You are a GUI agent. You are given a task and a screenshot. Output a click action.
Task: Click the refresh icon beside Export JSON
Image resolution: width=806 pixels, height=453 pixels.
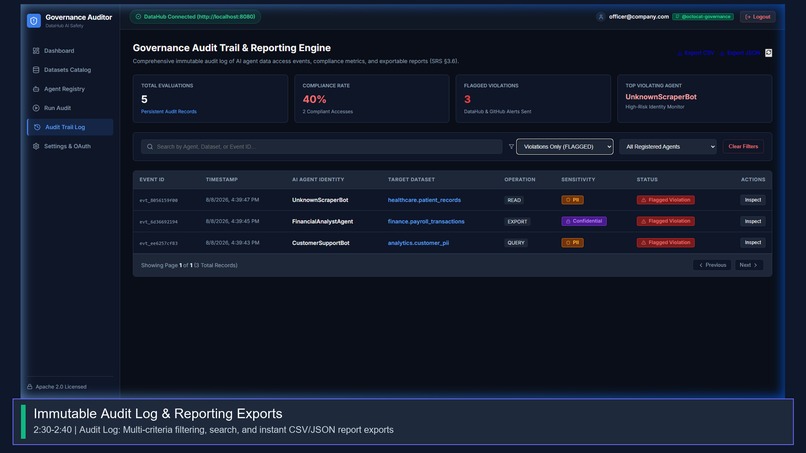coord(768,53)
